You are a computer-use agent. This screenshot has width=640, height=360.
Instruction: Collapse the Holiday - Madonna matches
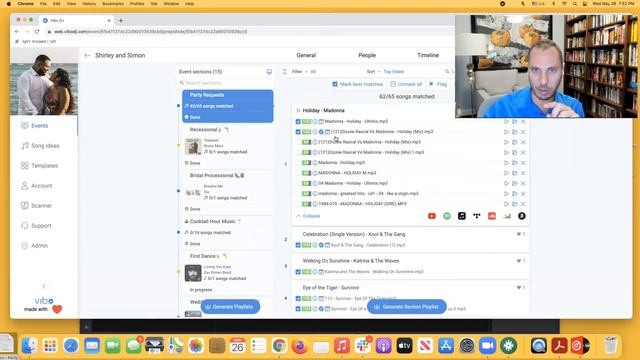point(308,216)
